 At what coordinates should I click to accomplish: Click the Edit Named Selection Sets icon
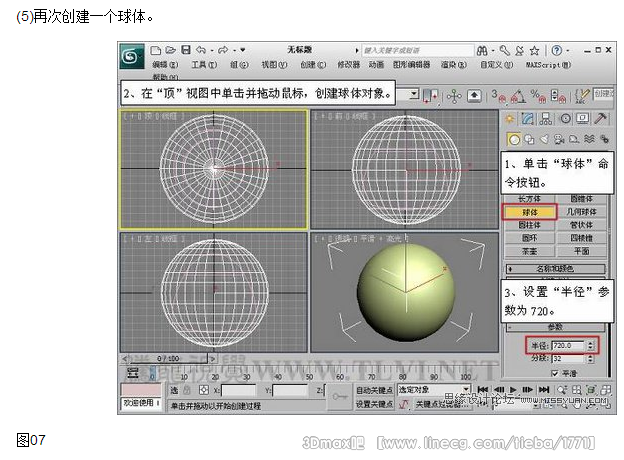point(582,96)
